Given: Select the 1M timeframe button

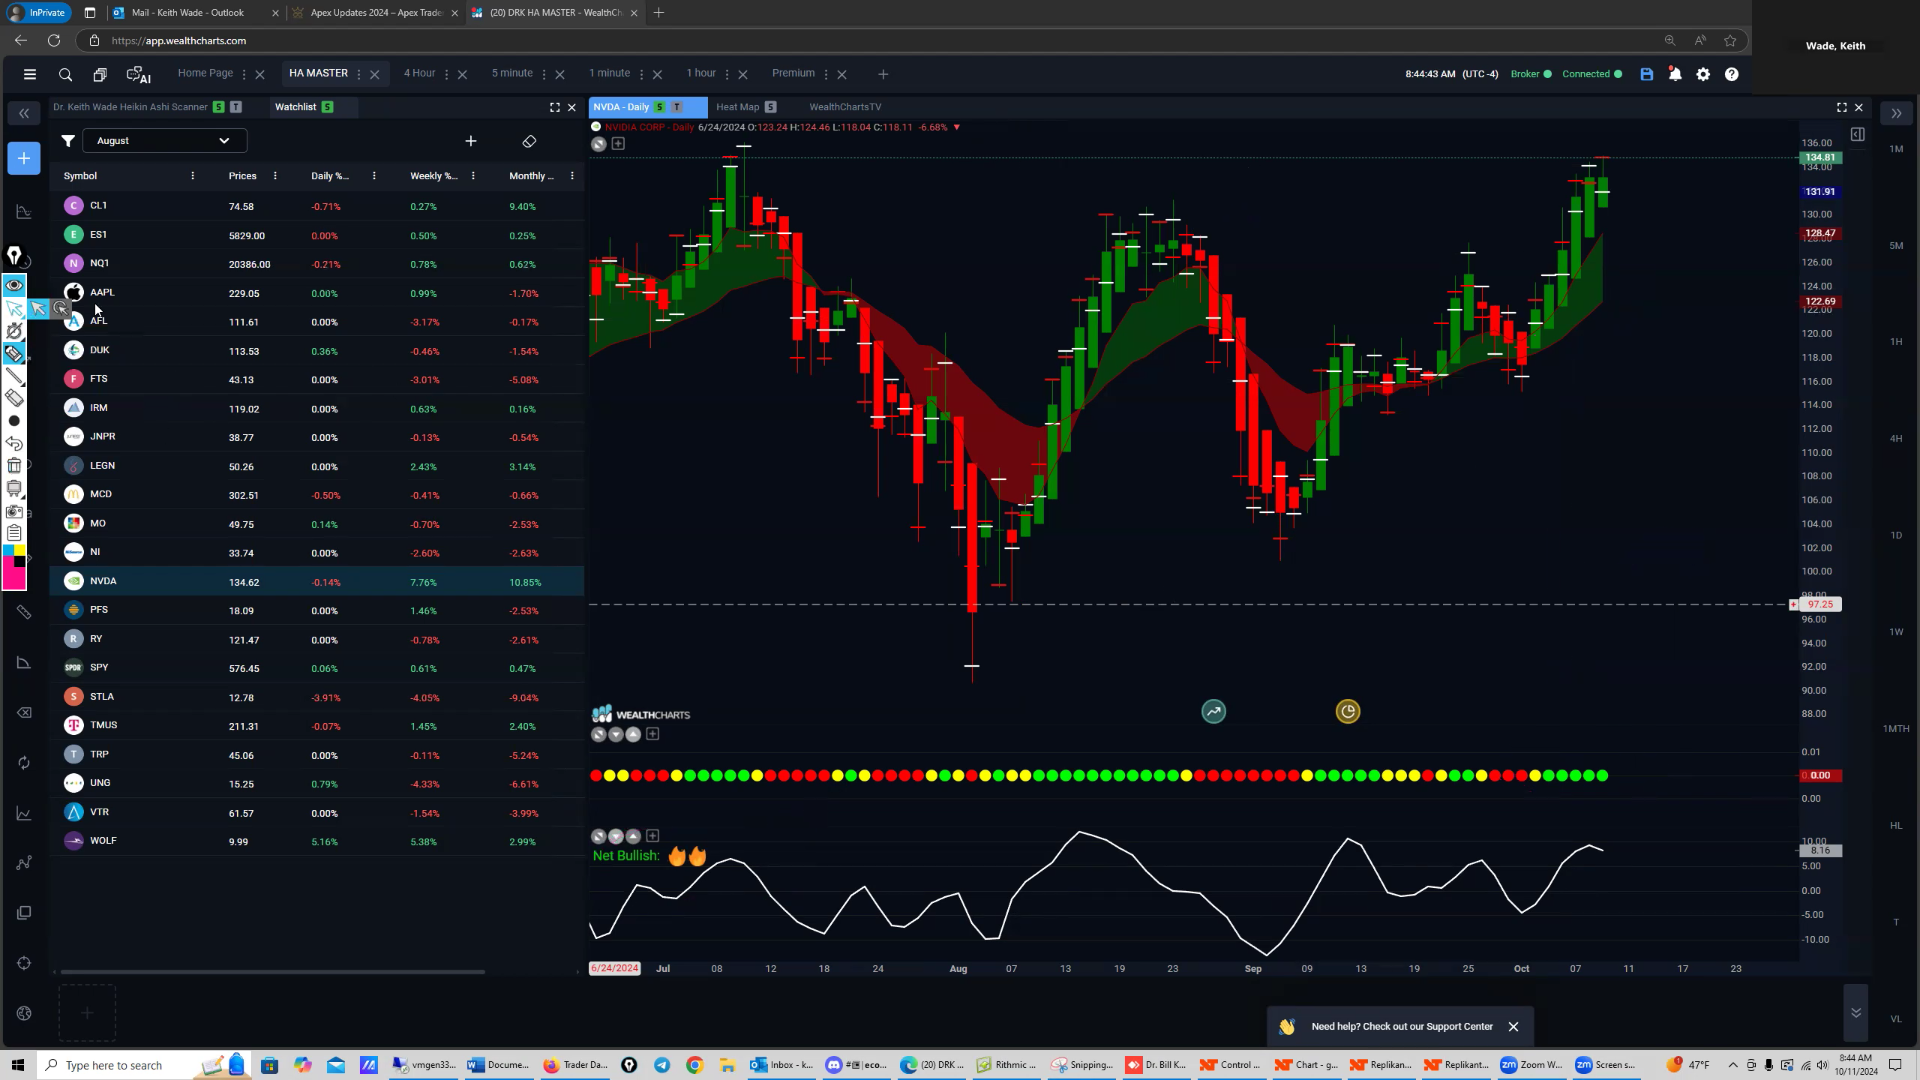Looking at the screenshot, I should pos(1896,149).
